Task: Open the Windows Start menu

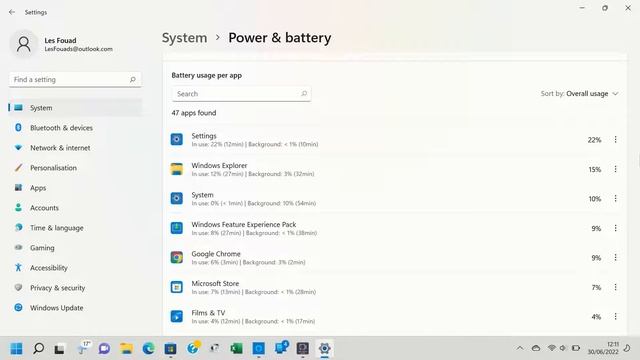Action: tap(16, 349)
